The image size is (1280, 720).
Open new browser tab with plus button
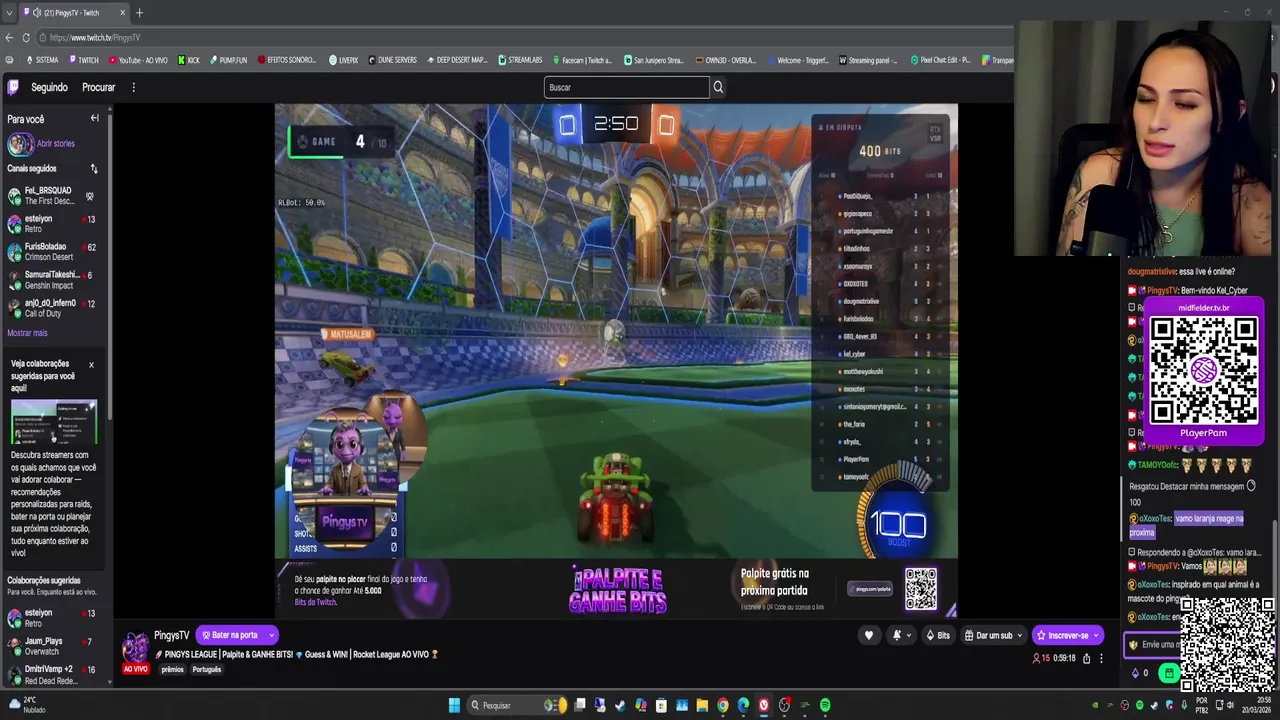[139, 13]
